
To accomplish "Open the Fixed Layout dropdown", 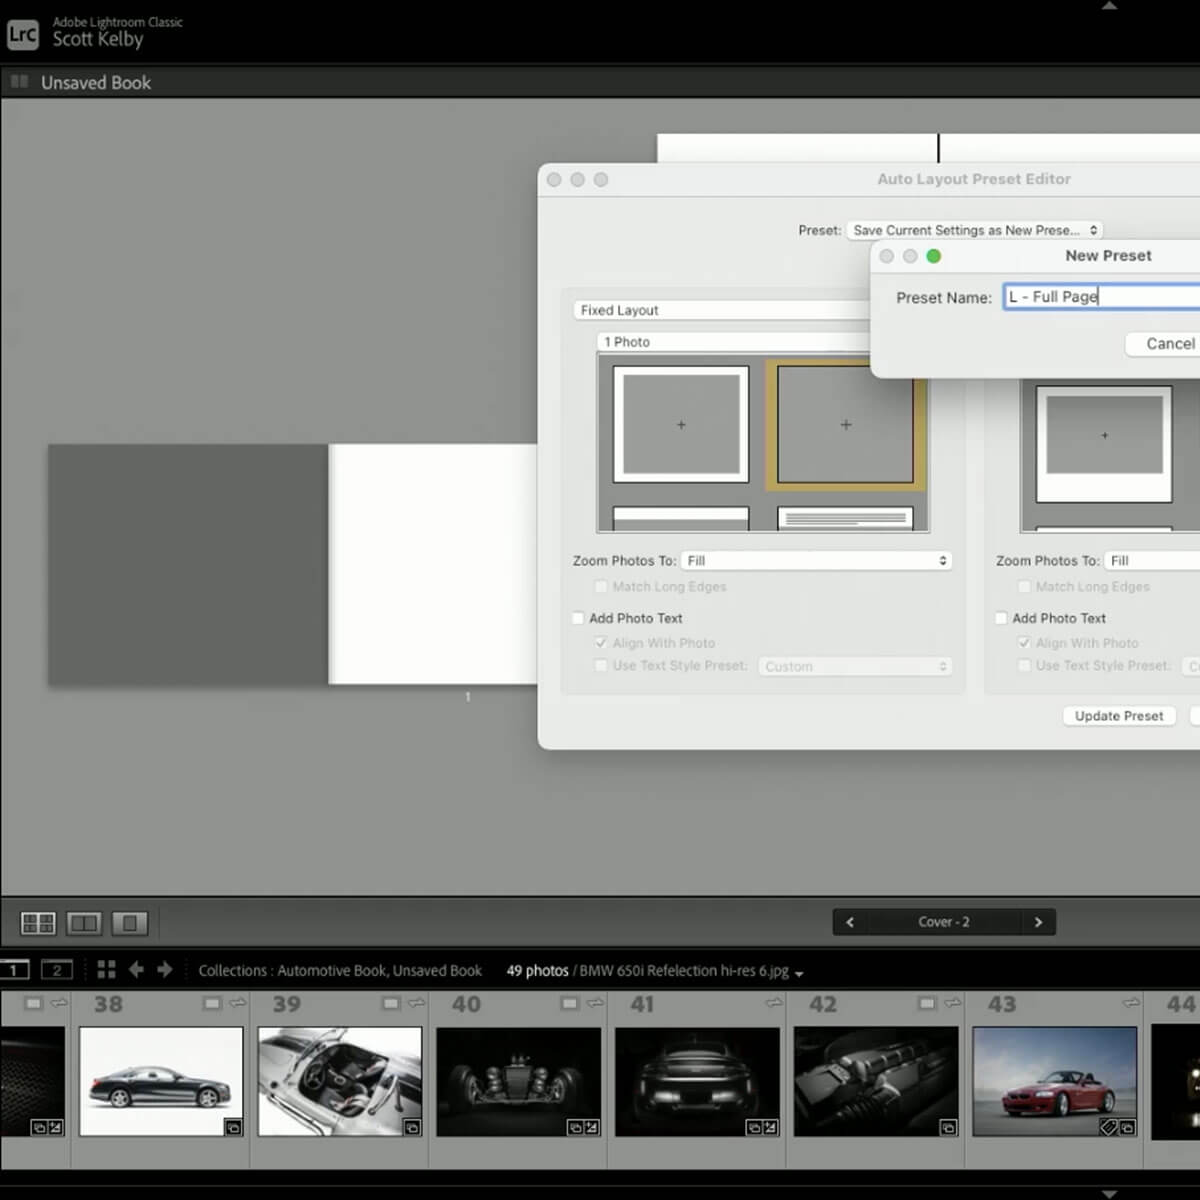I will (722, 310).
